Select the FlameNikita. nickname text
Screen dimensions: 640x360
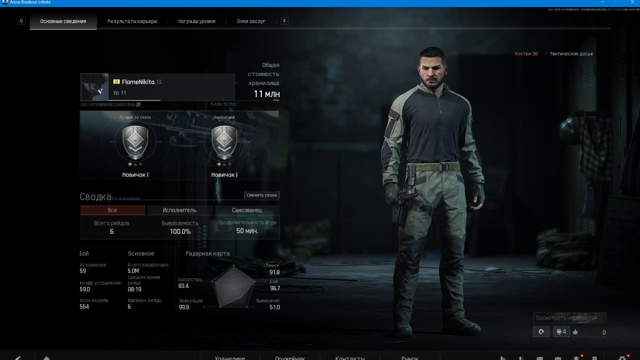(x=138, y=82)
